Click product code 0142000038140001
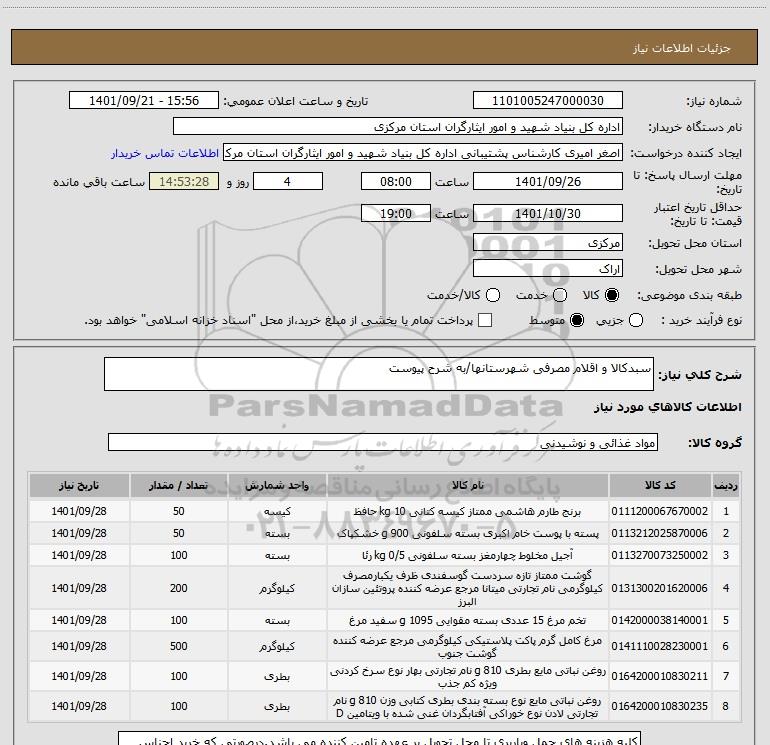This screenshot has width=770, height=745. coord(660,621)
